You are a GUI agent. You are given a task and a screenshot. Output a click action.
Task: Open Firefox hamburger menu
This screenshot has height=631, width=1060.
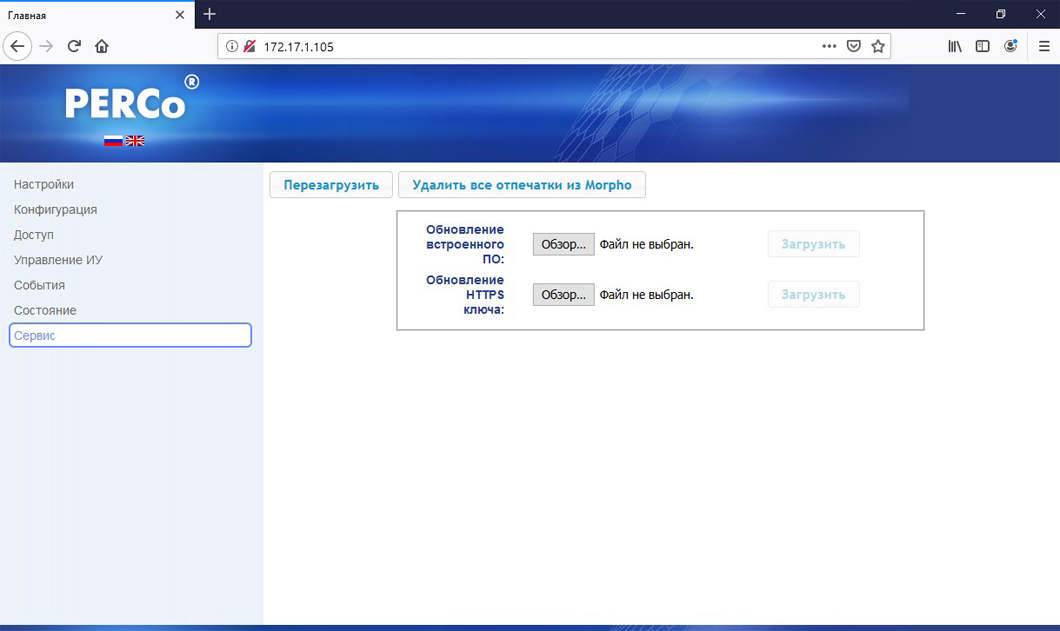(1044, 46)
